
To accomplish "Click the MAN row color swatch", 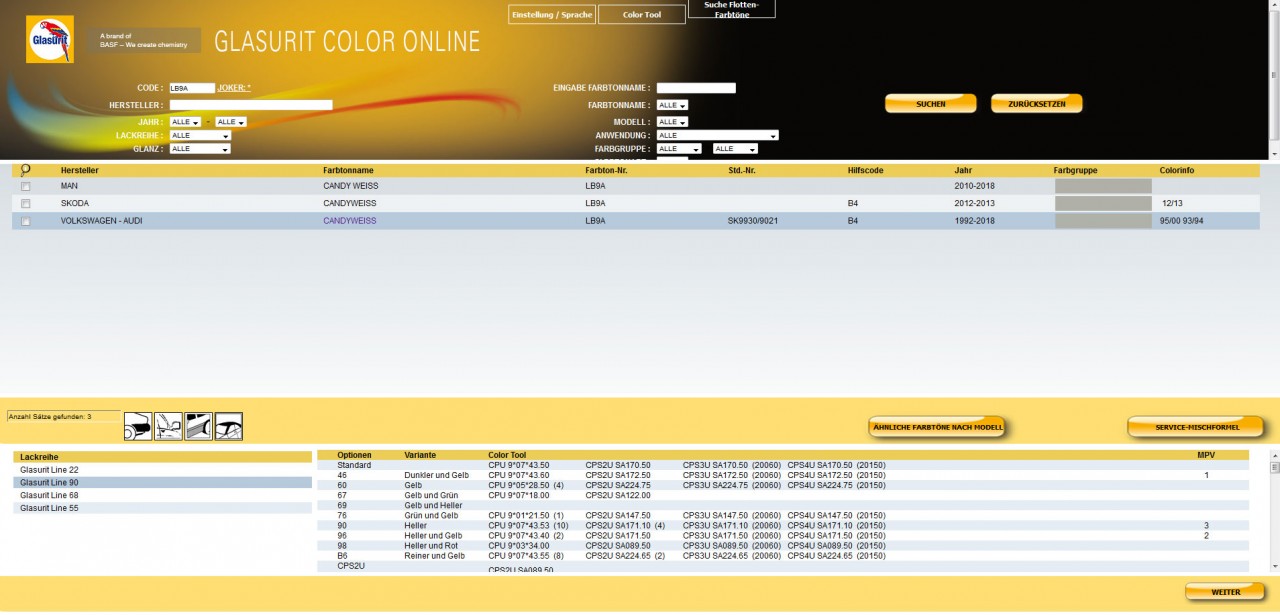I will pos(1103,186).
